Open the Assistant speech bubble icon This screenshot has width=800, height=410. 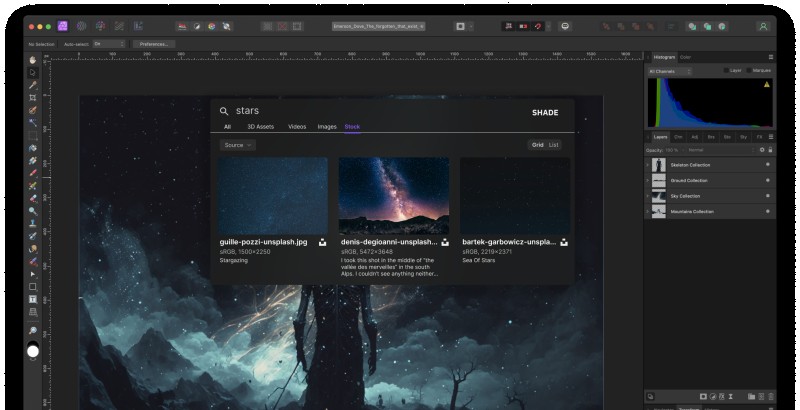[x=565, y=27]
